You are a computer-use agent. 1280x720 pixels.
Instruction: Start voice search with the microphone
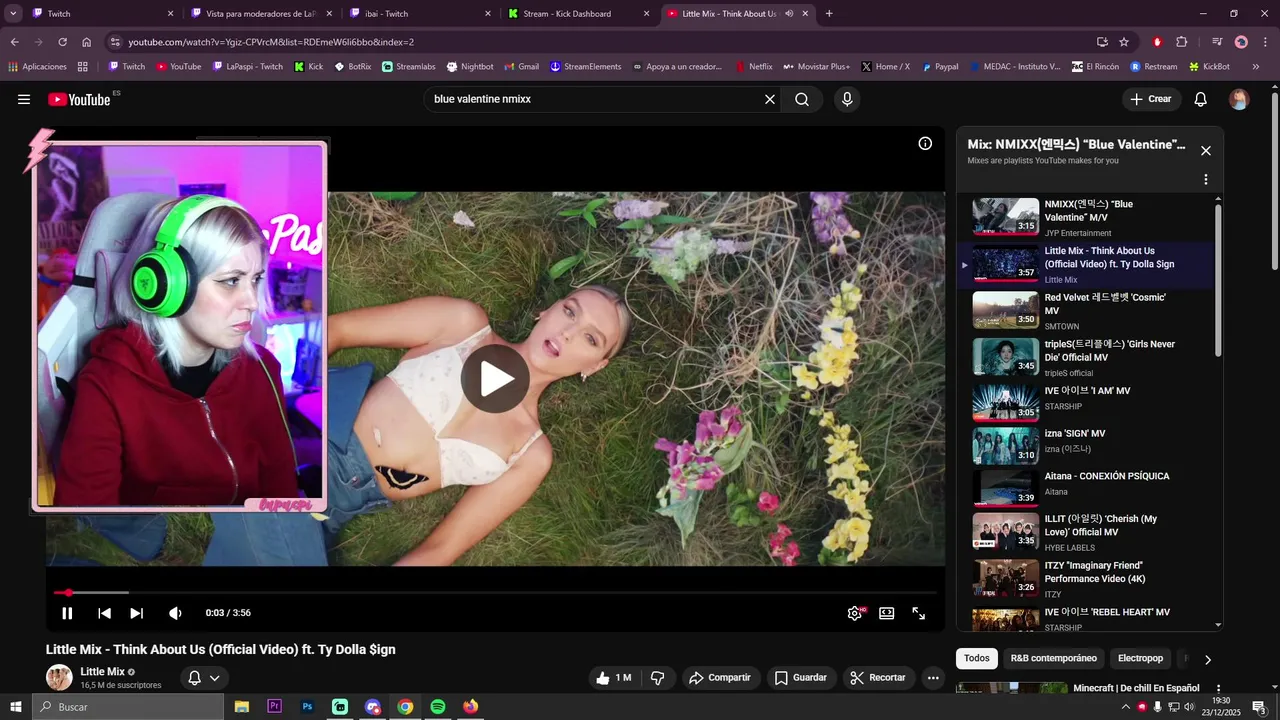point(847,99)
